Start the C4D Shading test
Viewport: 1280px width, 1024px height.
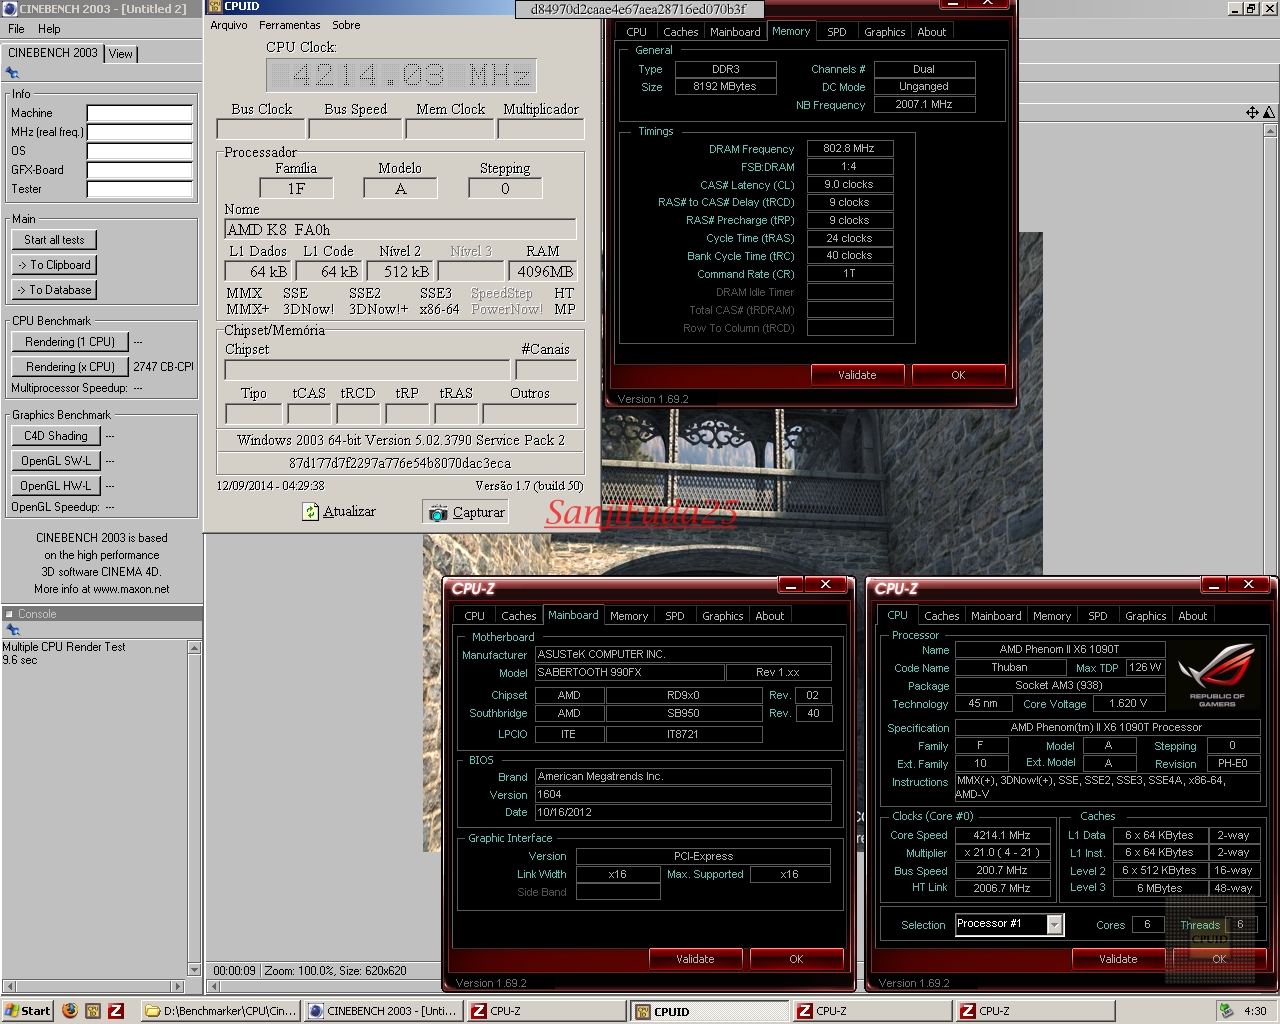coord(56,436)
